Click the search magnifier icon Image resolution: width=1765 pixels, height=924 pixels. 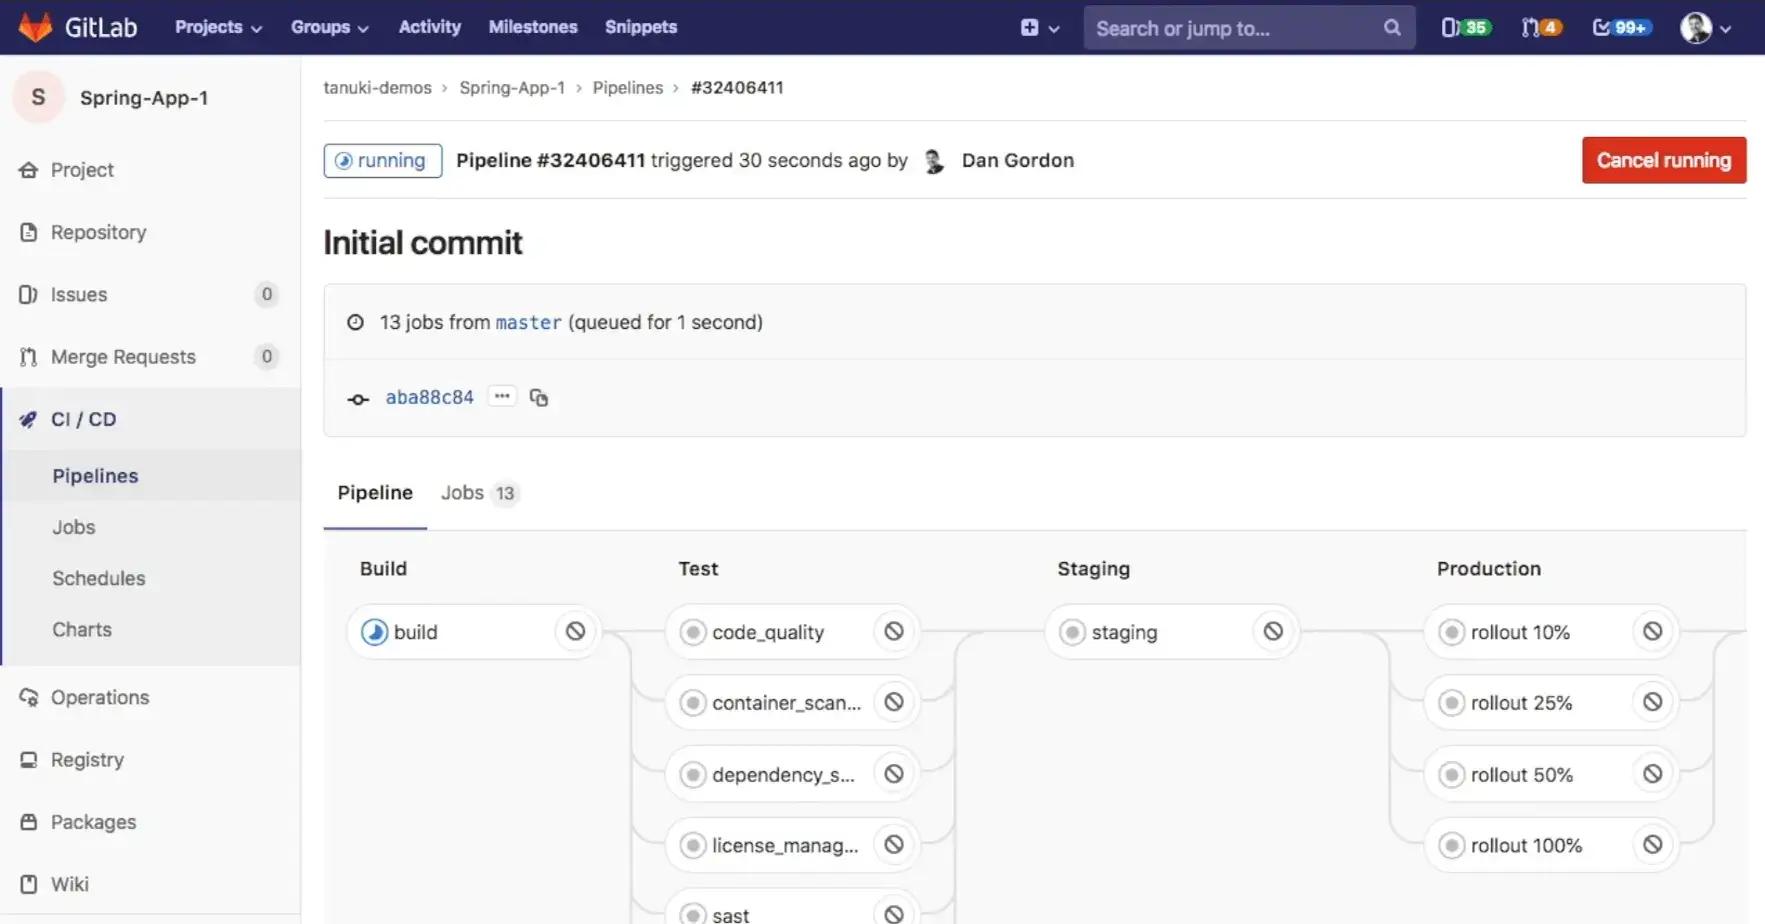pyautogui.click(x=1391, y=28)
